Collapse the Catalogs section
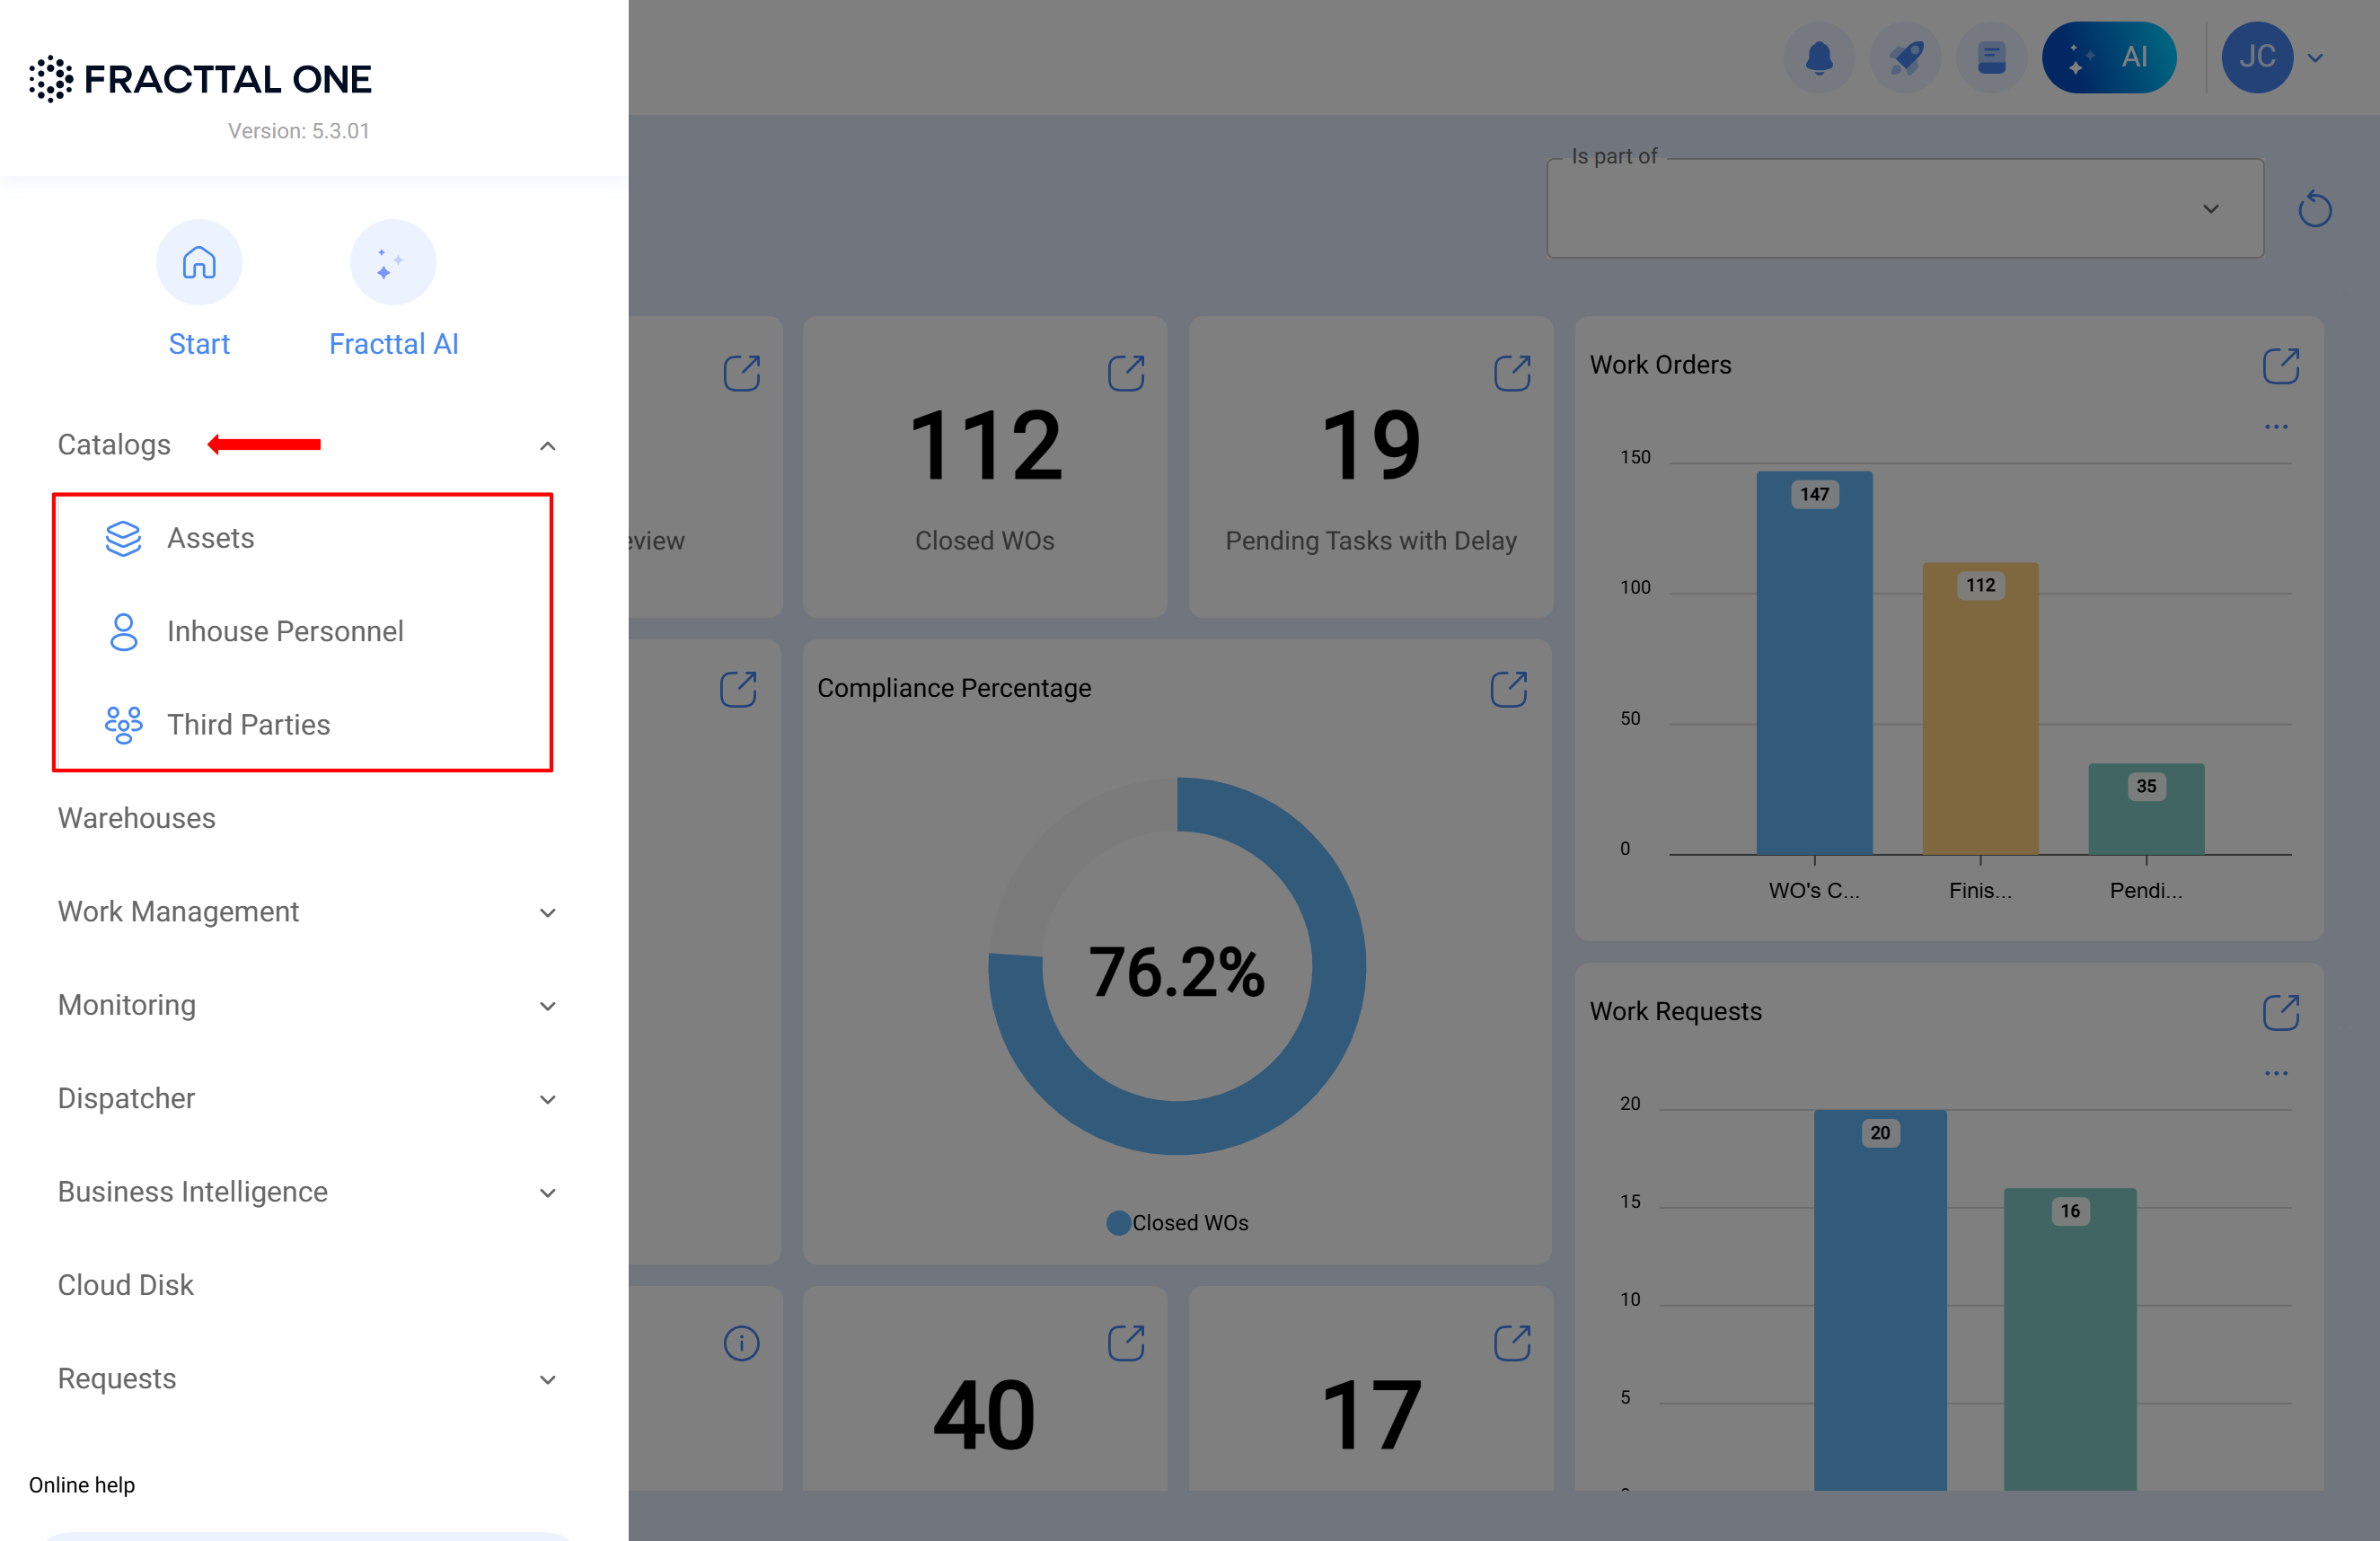2380x1541 pixels. (x=547, y=445)
